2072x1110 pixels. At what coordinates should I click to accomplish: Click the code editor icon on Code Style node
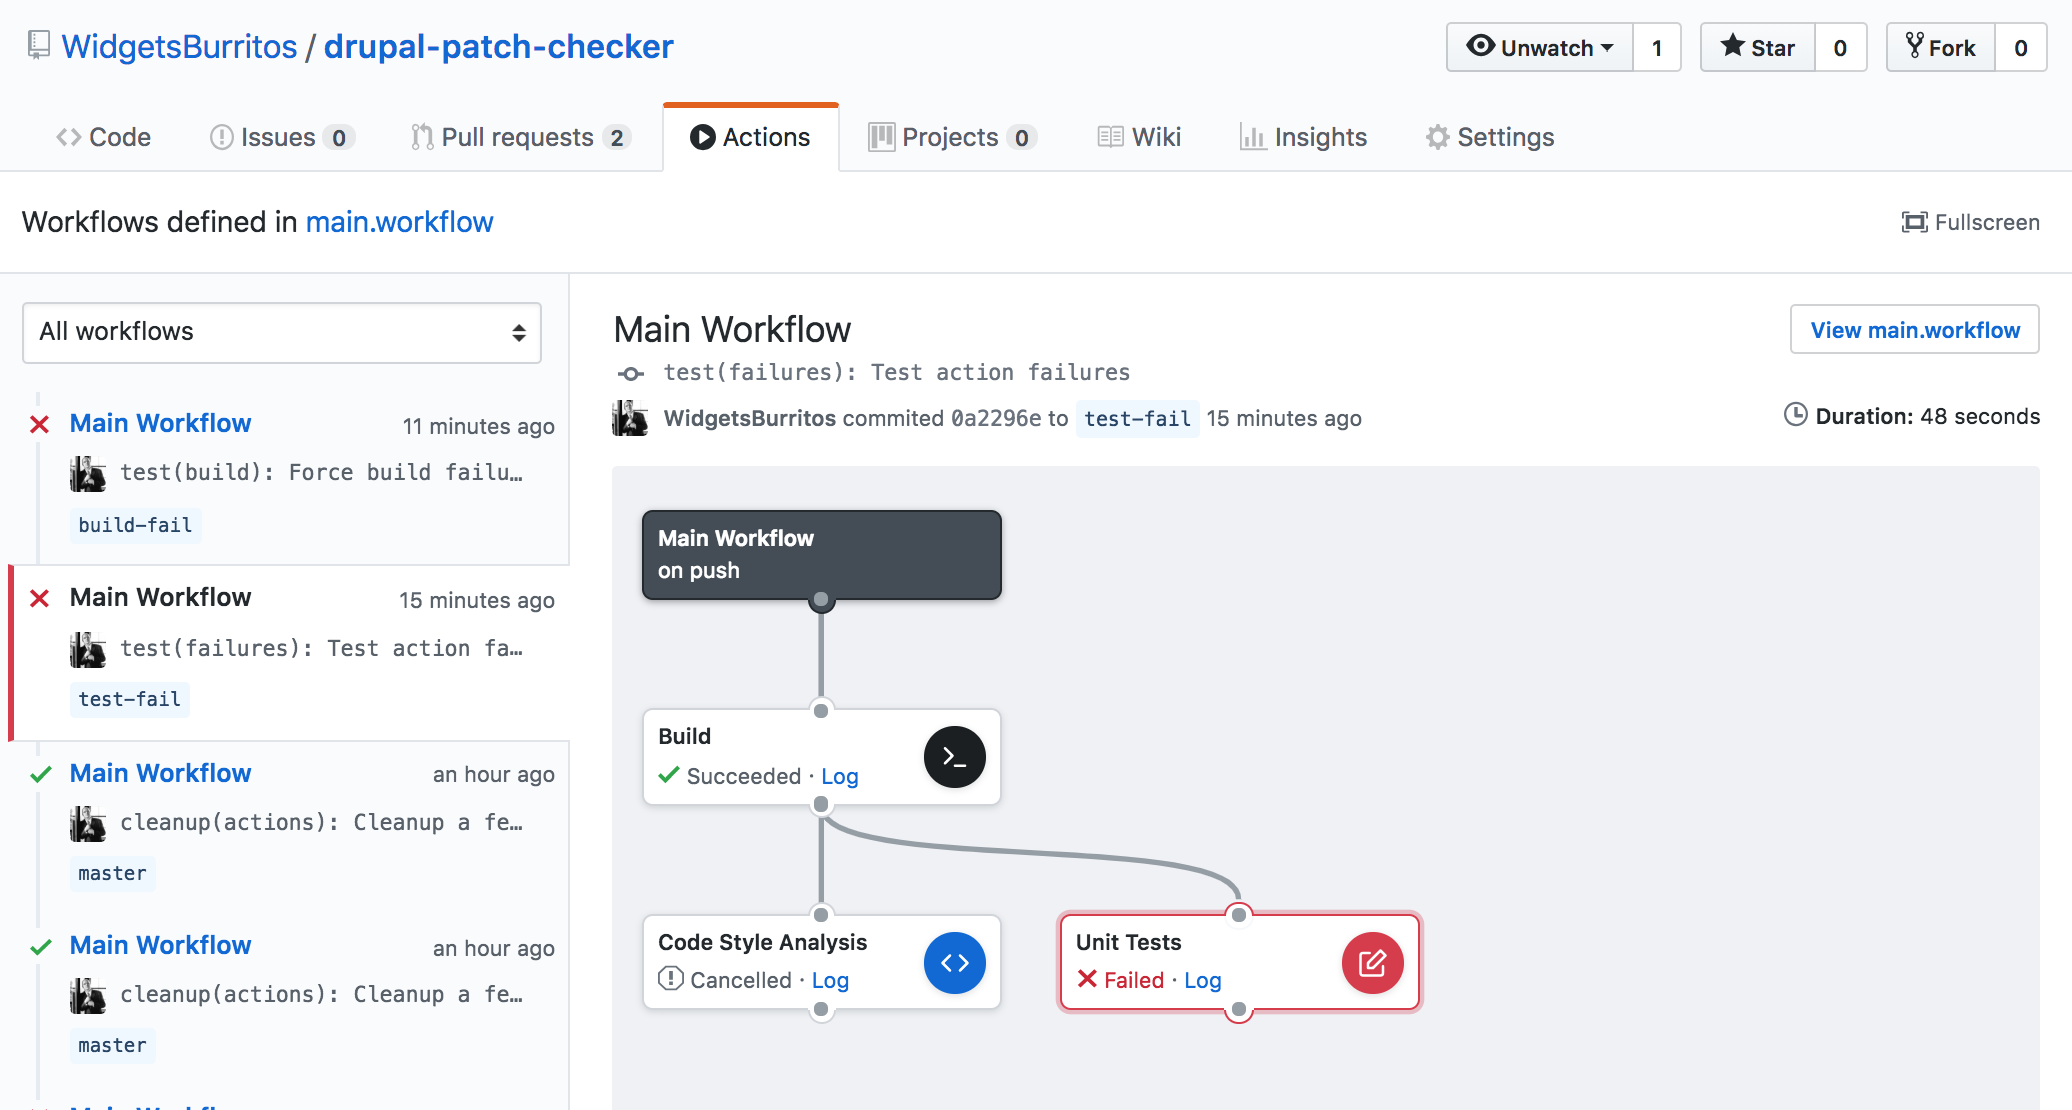[x=954, y=961]
